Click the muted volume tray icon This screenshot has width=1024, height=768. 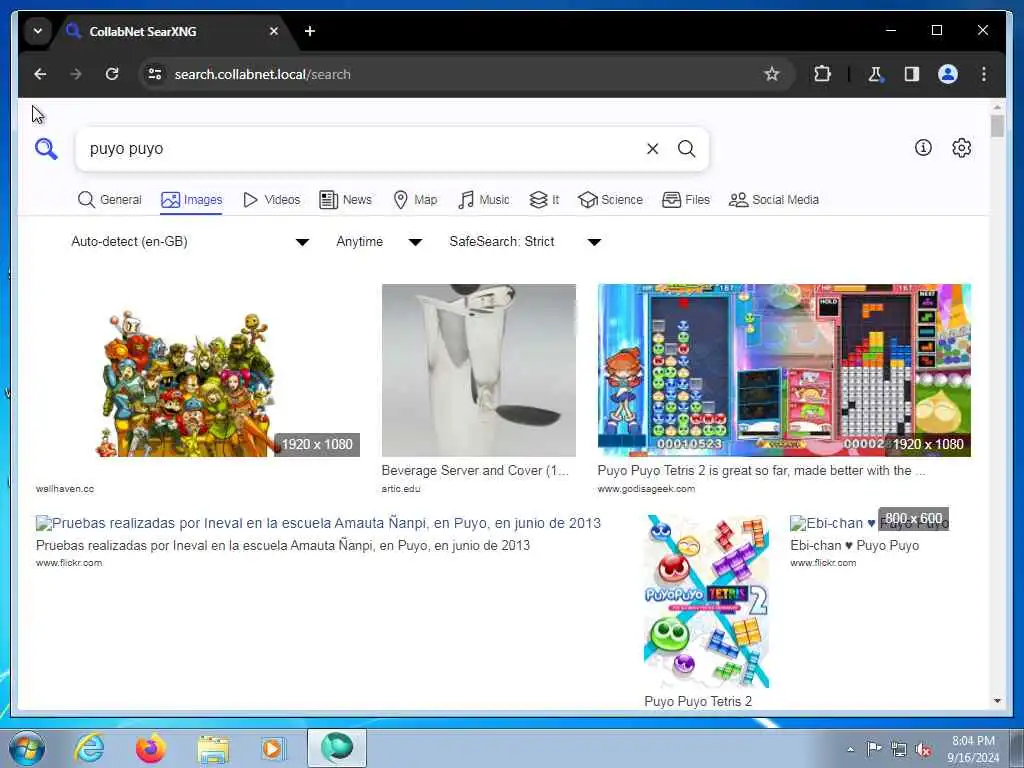click(x=923, y=750)
